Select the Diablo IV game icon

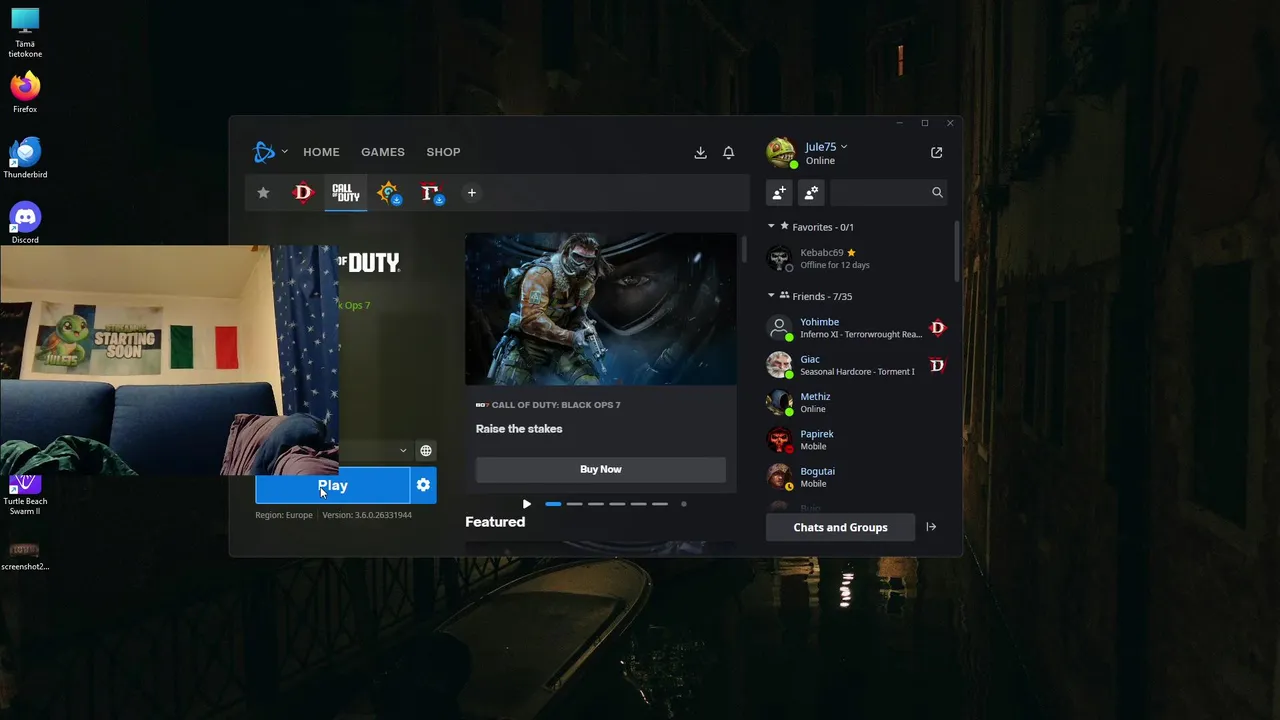click(430, 193)
